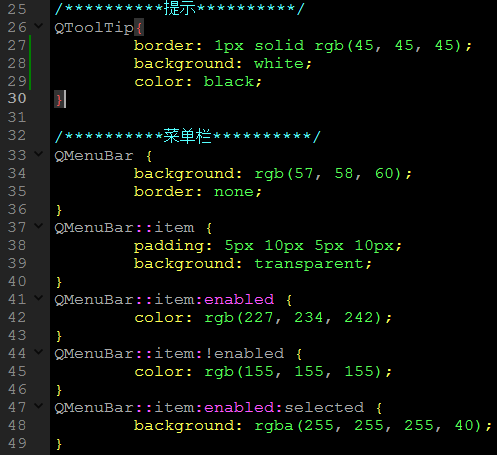
Task: Click the 菜单栏 comment heading
Action: coord(187,136)
